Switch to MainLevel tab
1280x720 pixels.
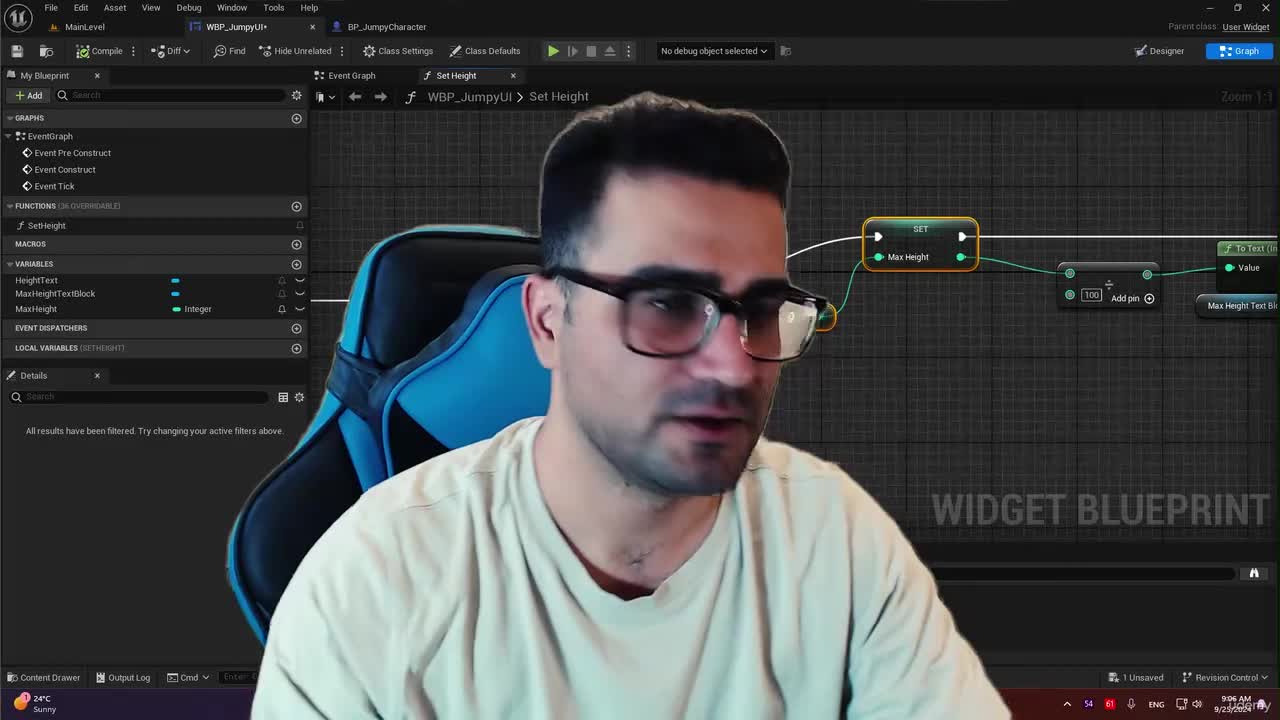[x=85, y=27]
